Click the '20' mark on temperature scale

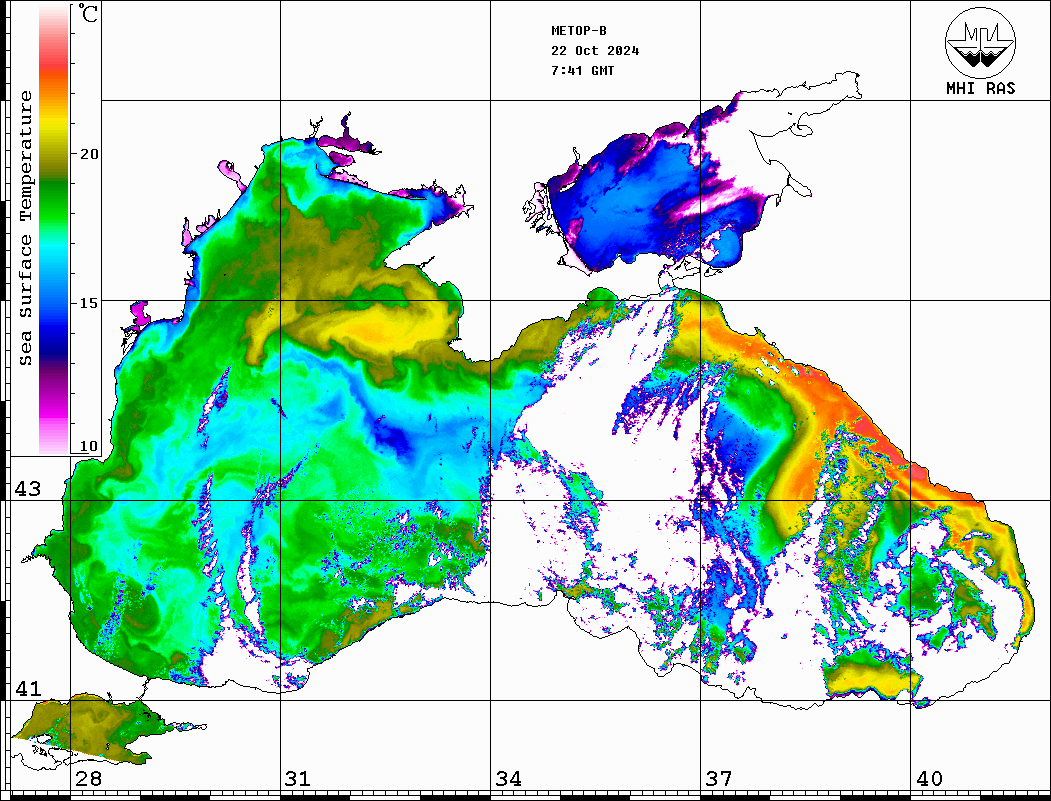(89, 153)
